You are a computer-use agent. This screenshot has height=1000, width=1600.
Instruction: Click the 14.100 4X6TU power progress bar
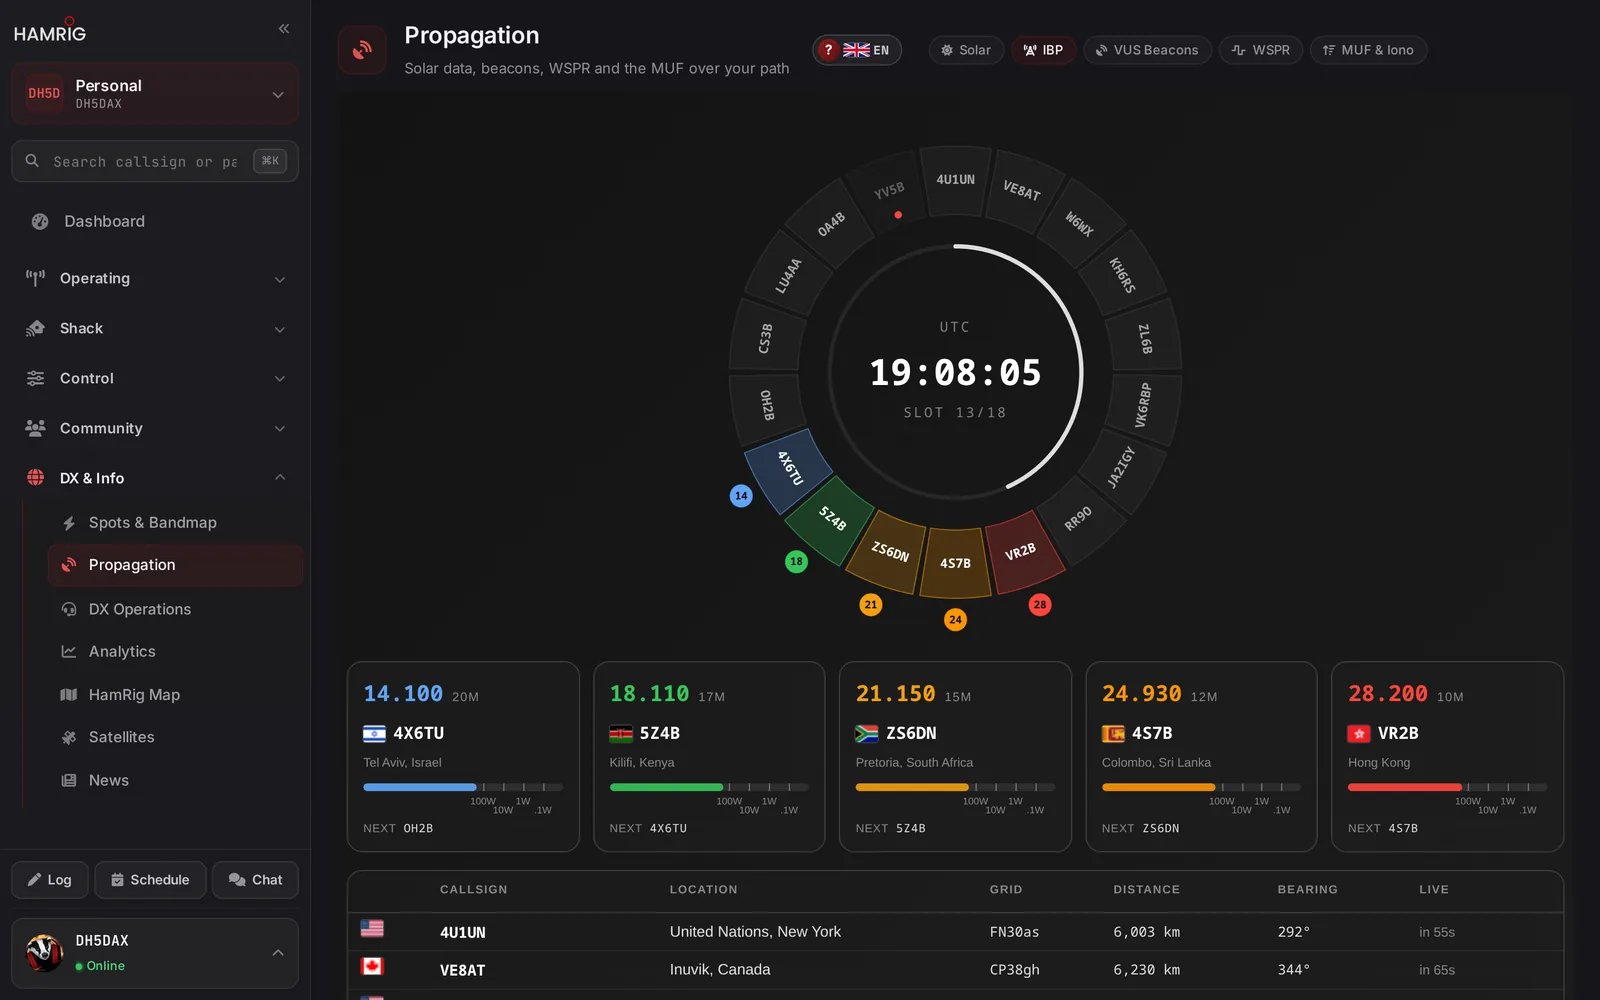click(463, 787)
